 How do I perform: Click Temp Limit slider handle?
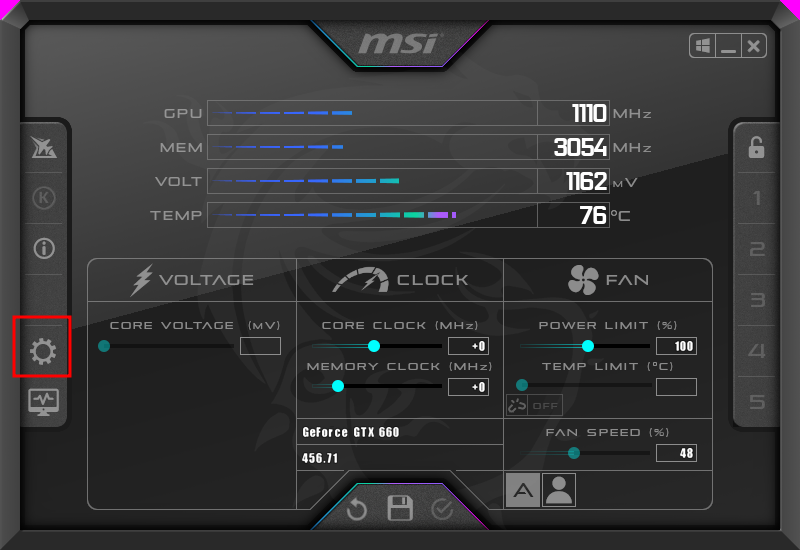click(522, 385)
